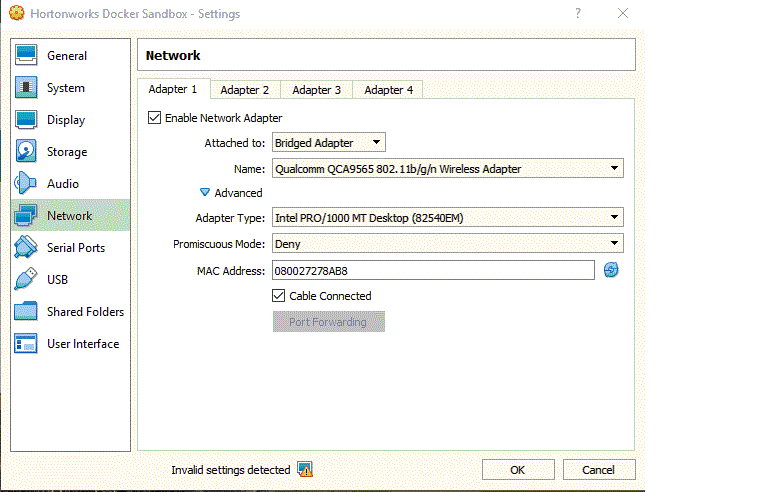The height and width of the screenshot is (492, 768).
Task: Open the help question mark
Action: click(x=578, y=13)
